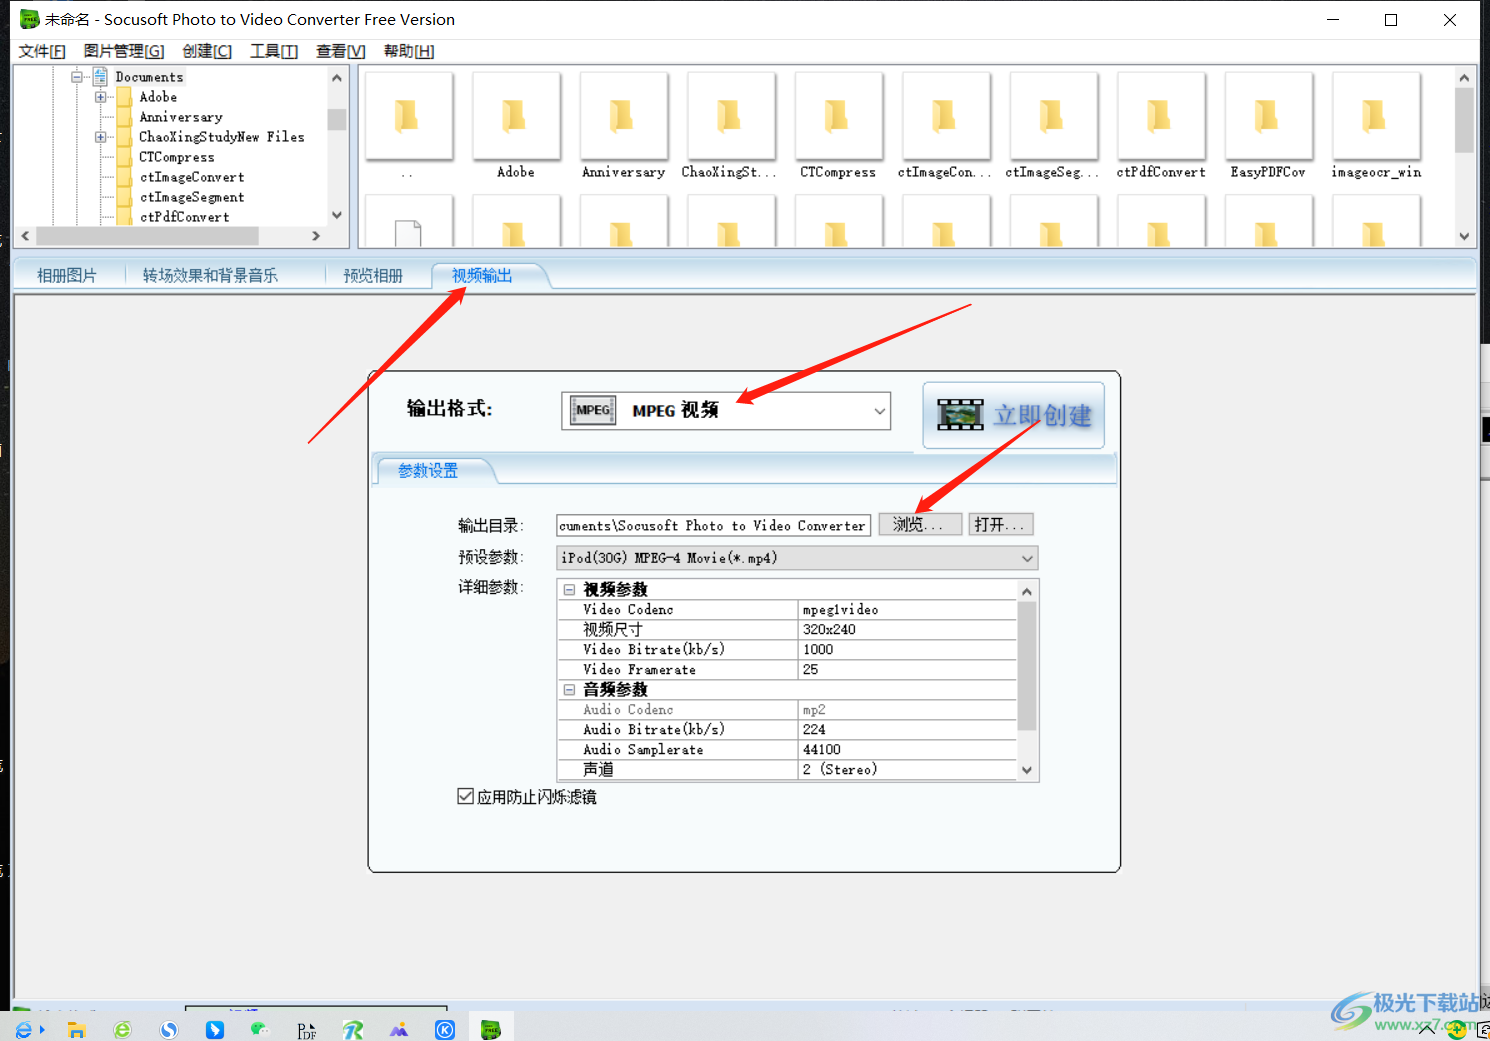Viewport: 1490px width, 1041px height.
Task: Open the 输出格式 MPEG 视频 dropdown
Action: (879, 411)
